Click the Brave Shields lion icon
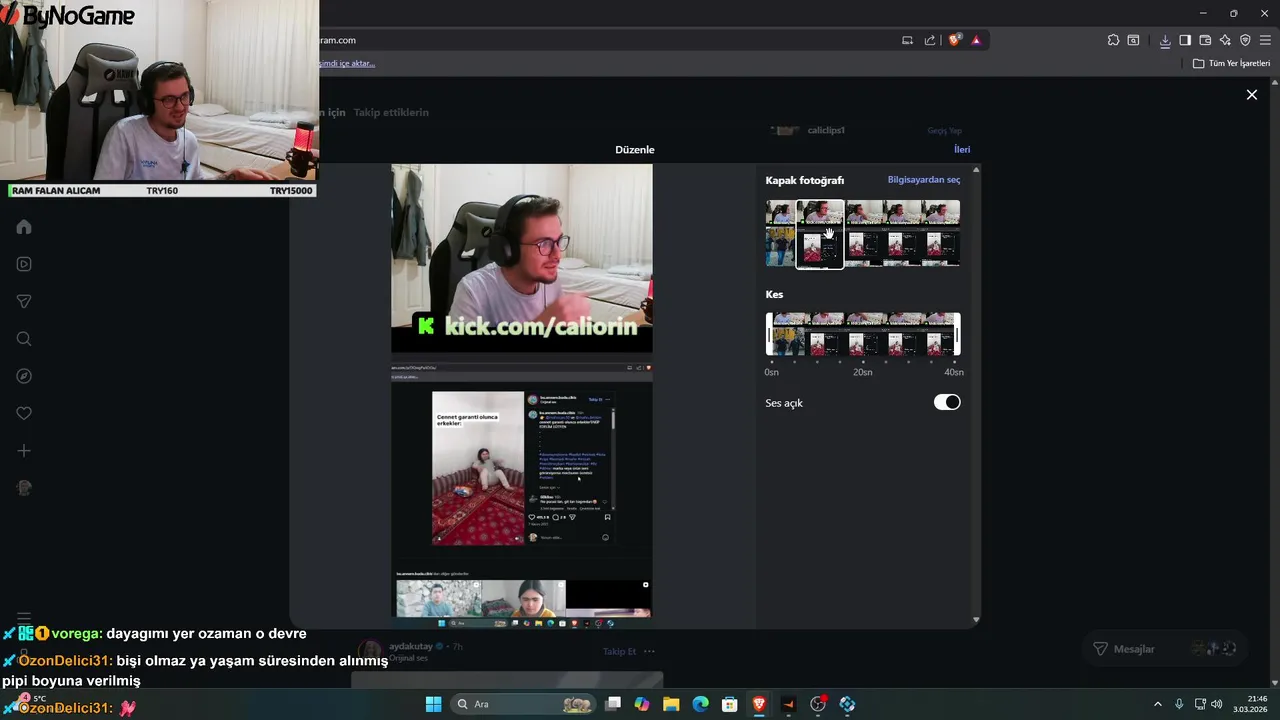The height and width of the screenshot is (720, 1280). (955, 40)
